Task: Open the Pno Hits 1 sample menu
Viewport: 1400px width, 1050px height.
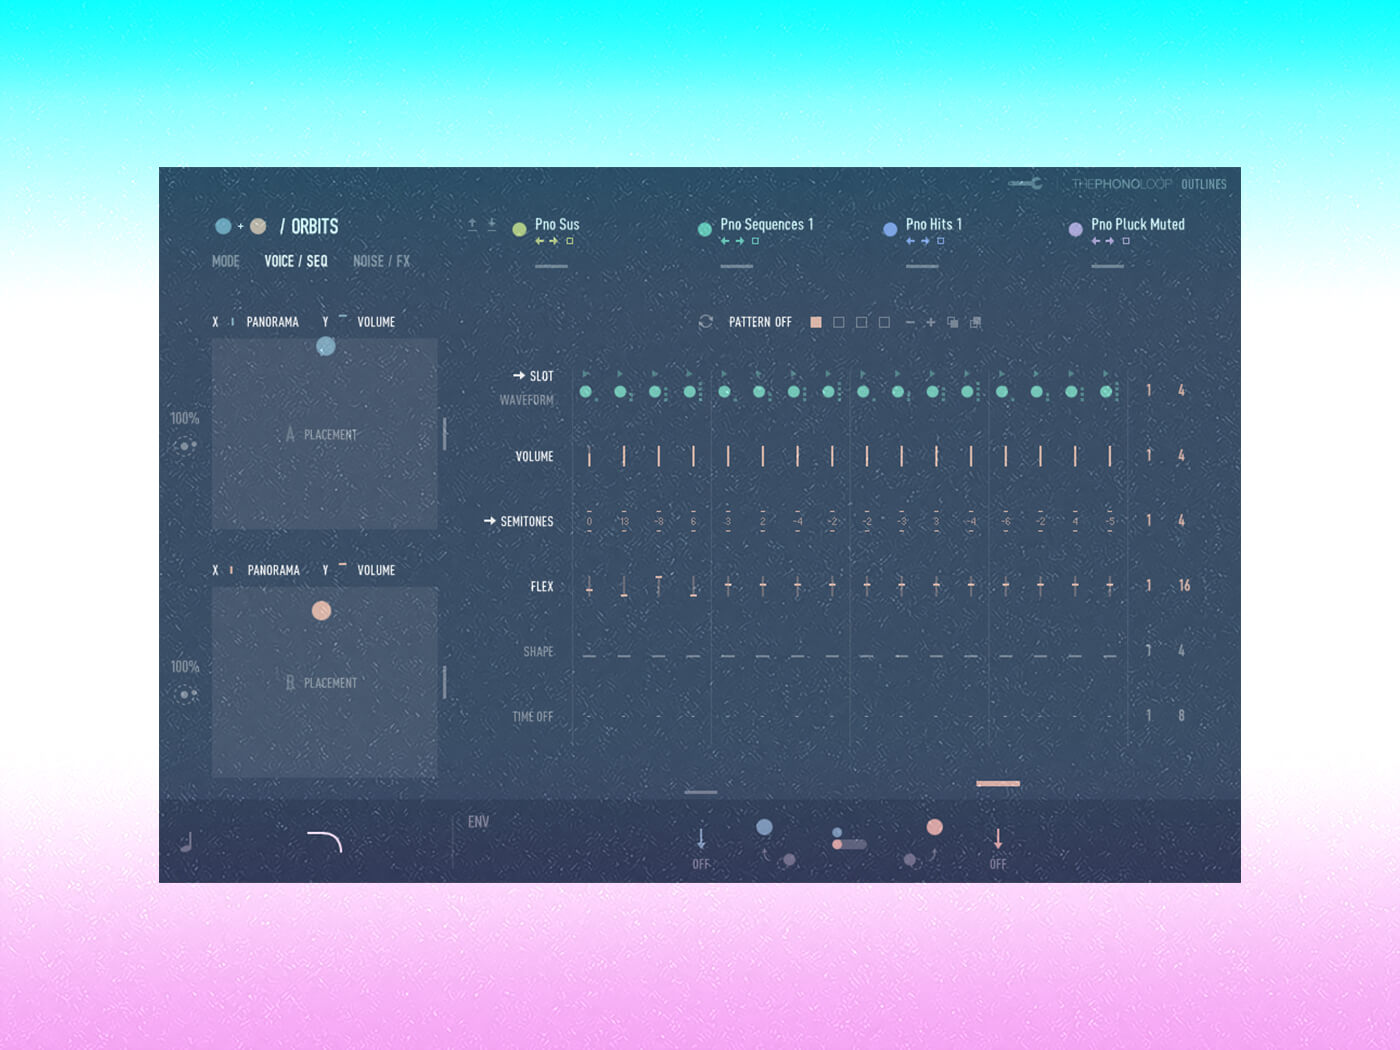Action: [934, 224]
